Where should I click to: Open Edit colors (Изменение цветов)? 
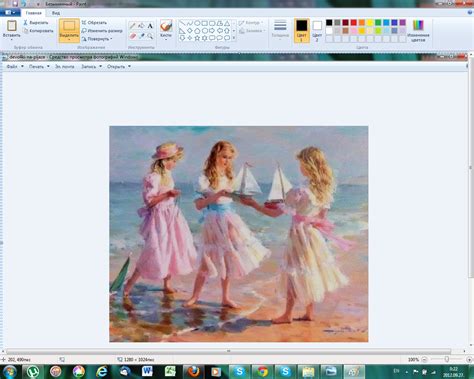pyautogui.click(x=418, y=31)
